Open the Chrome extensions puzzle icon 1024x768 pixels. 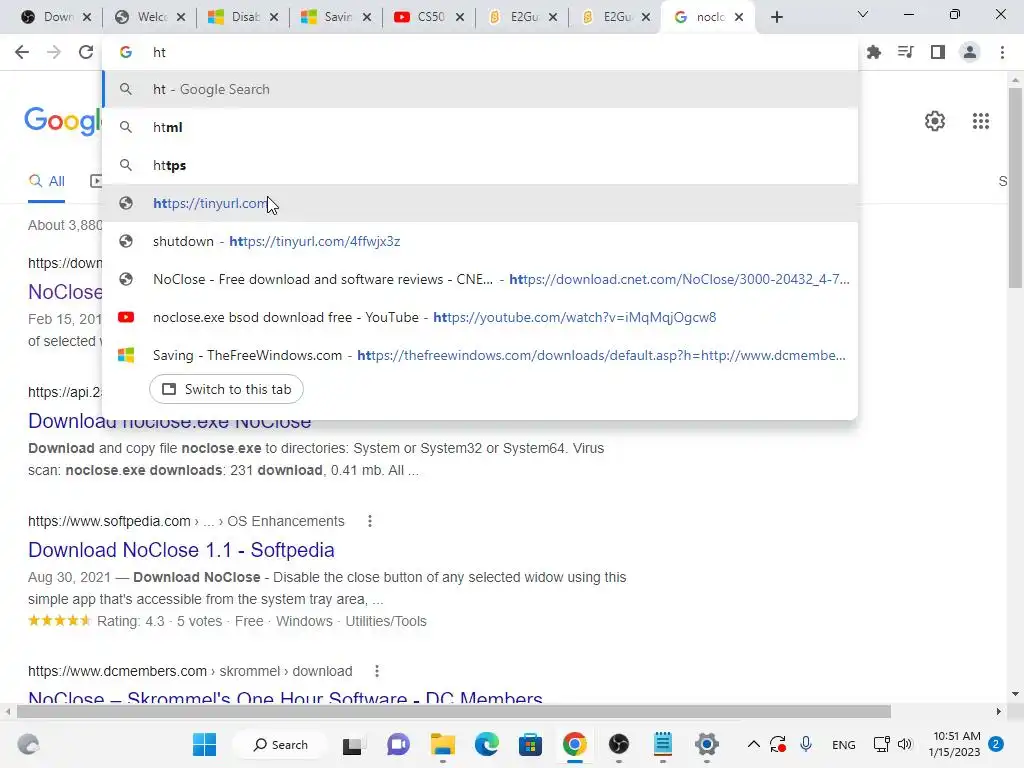pyautogui.click(x=873, y=52)
